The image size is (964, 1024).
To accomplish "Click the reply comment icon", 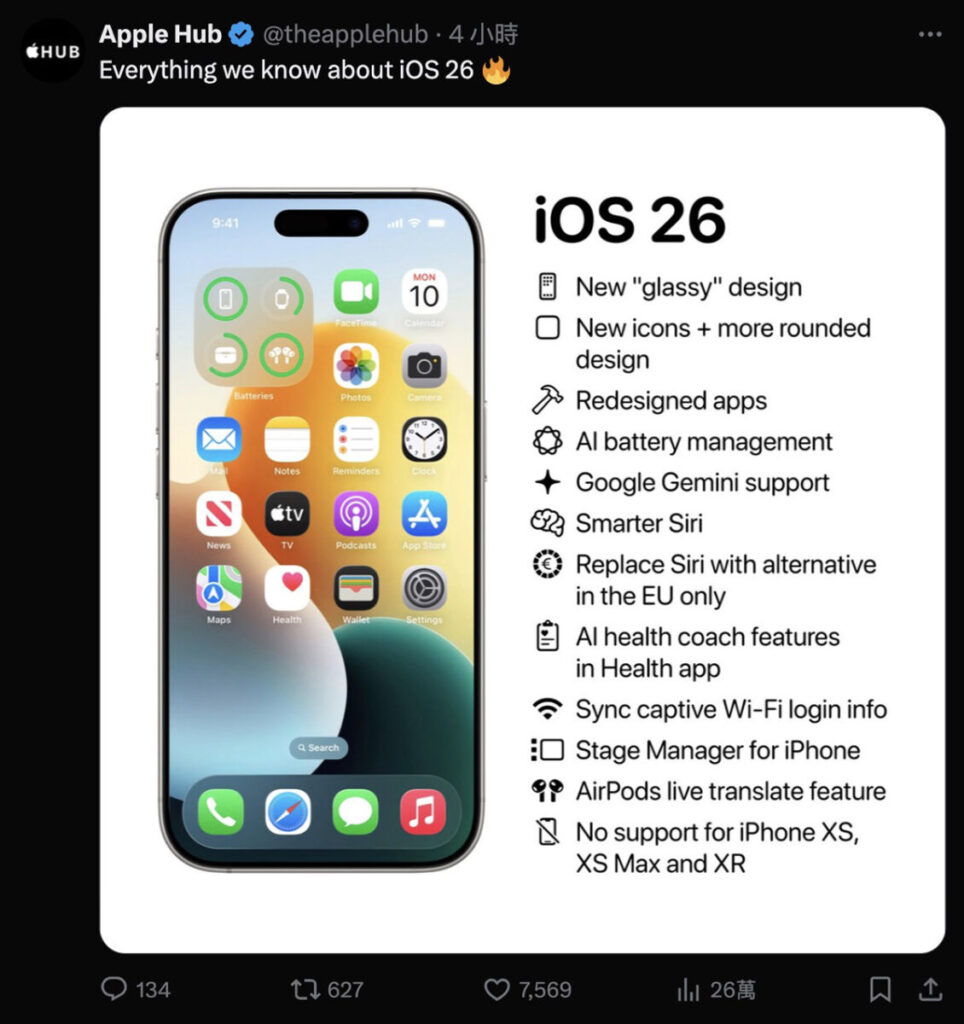I will (x=114, y=989).
